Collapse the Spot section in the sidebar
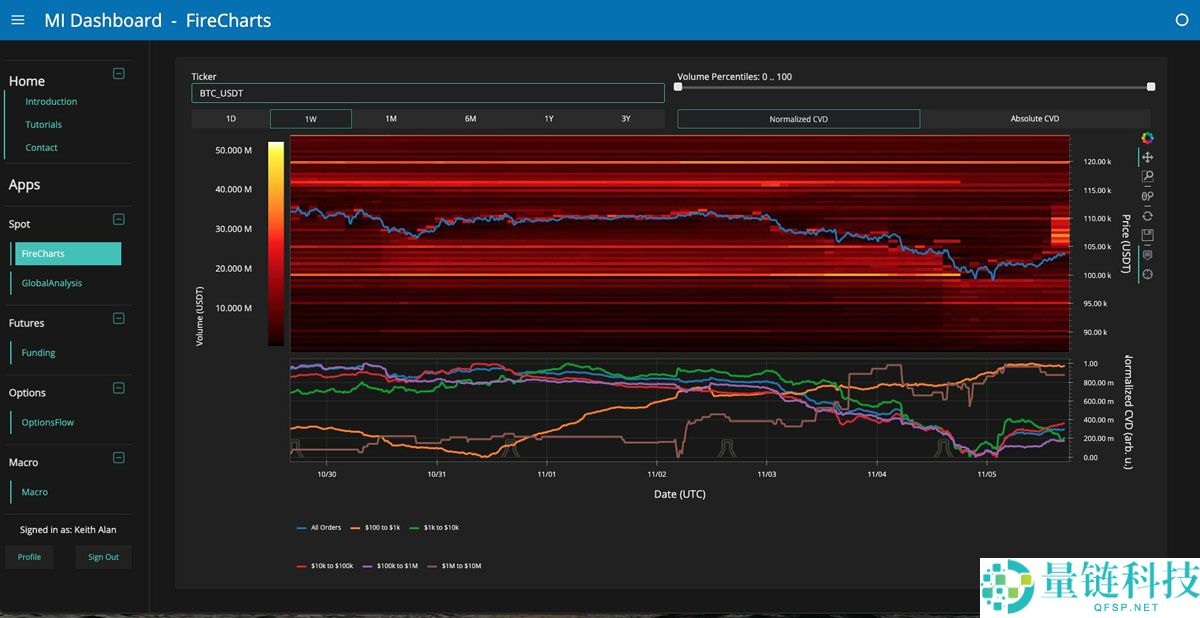The height and width of the screenshot is (618, 1200). [118, 219]
